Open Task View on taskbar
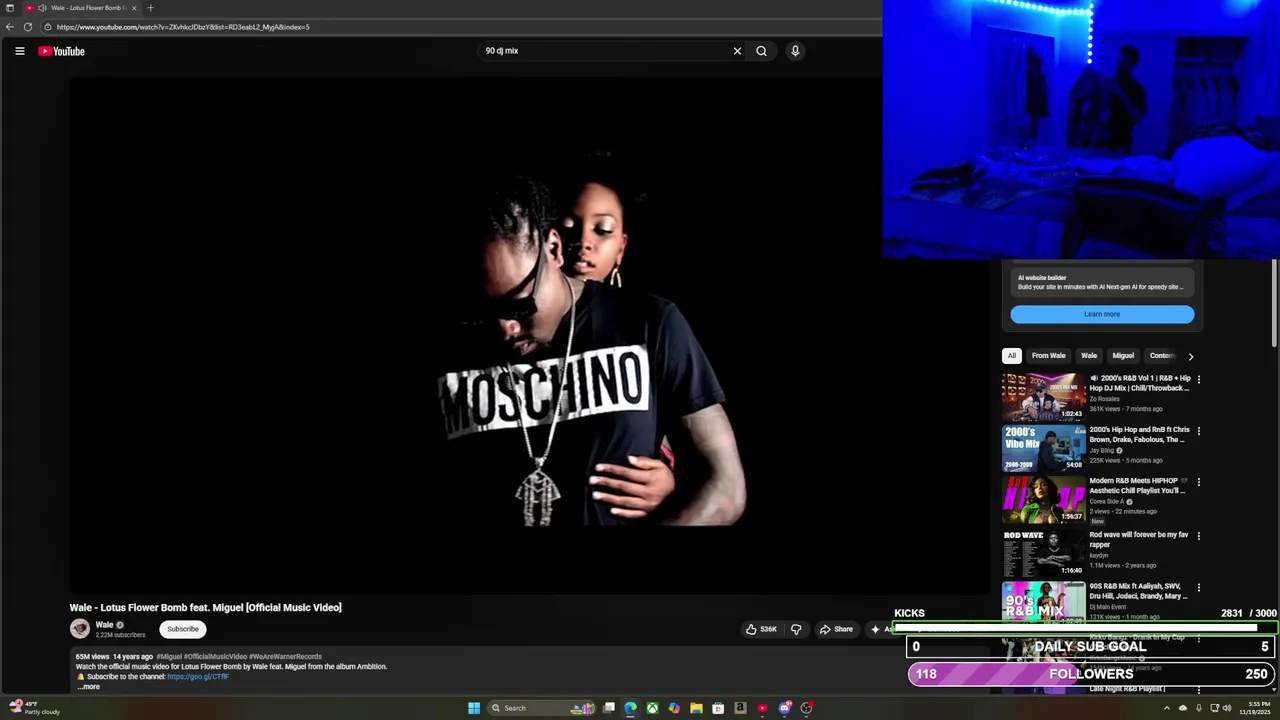This screenshot has height=720, width=1280. [x=608, y=708]
